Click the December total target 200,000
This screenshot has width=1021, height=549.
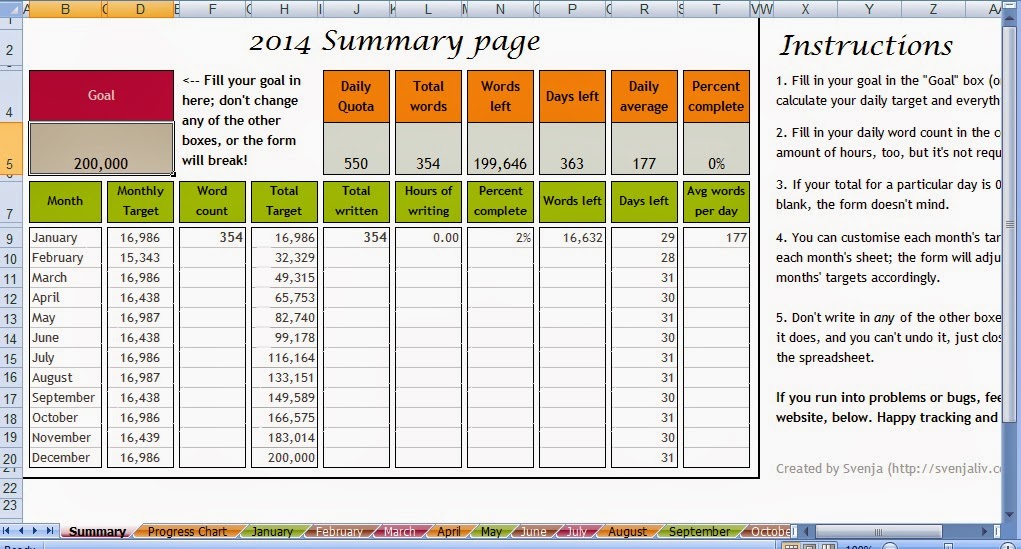pos(285,458)
